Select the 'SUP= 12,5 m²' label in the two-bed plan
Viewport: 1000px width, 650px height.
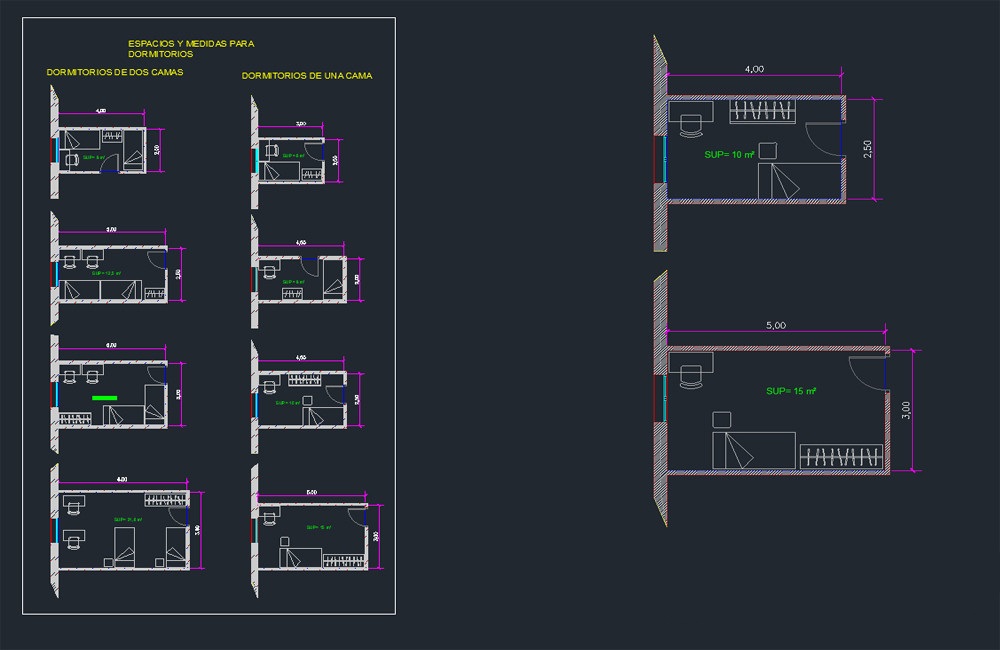pos(106,273)
